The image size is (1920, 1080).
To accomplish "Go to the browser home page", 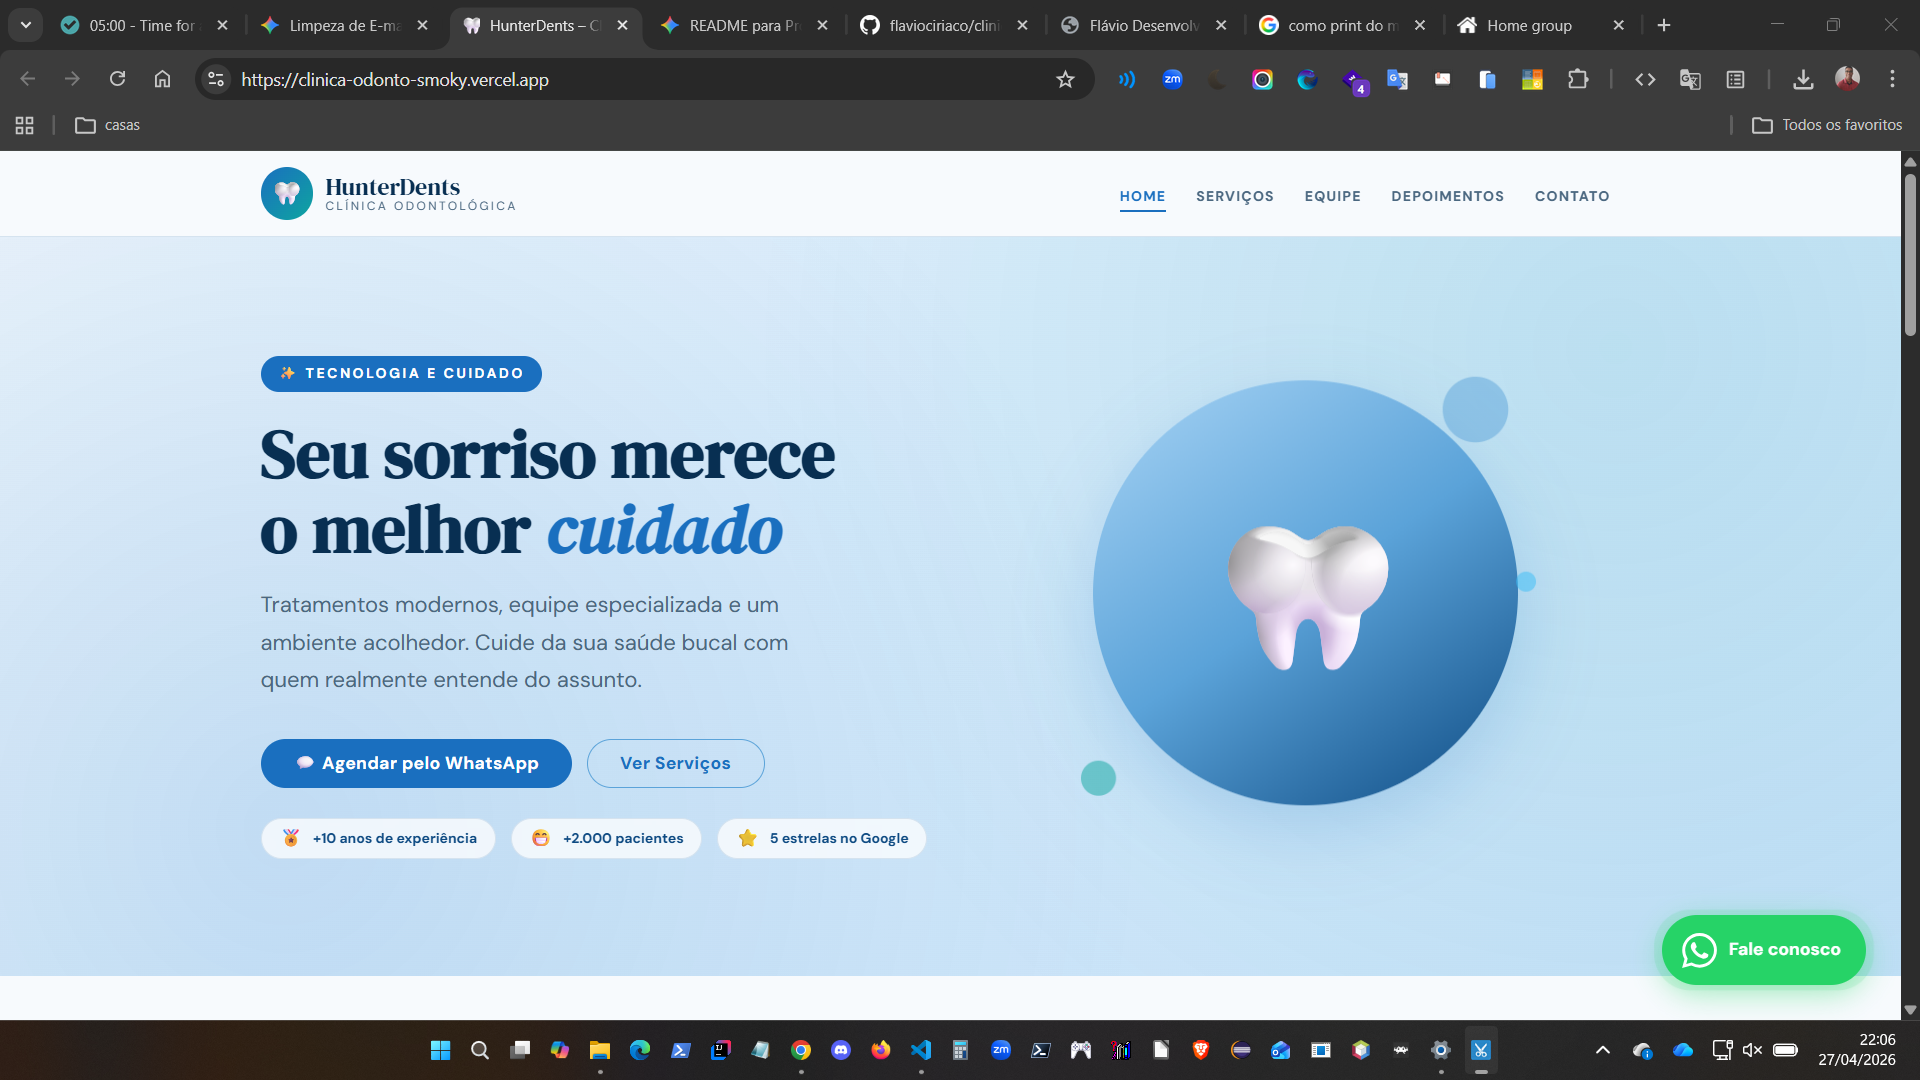I will pyautogui.click(x=162, y=79).
